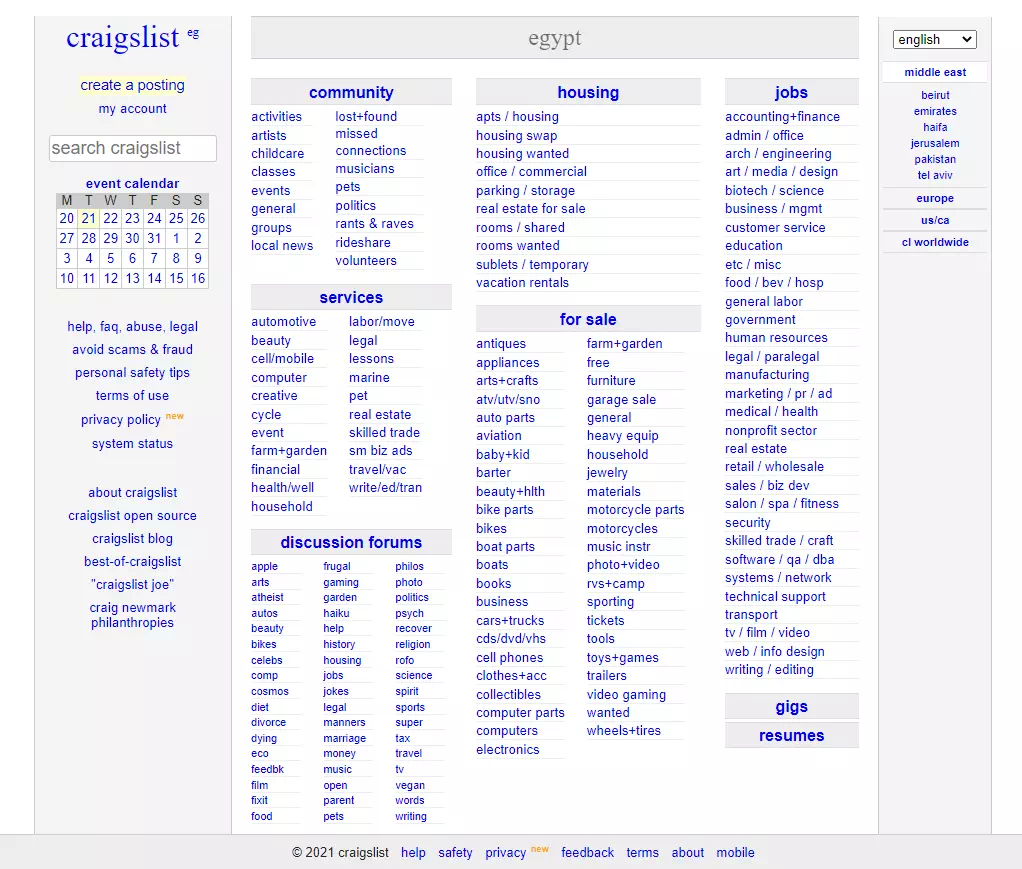The height and width of the screenshot is (869, 1022).
Task: Browse electronics for sale
Action: pos(507,750)
